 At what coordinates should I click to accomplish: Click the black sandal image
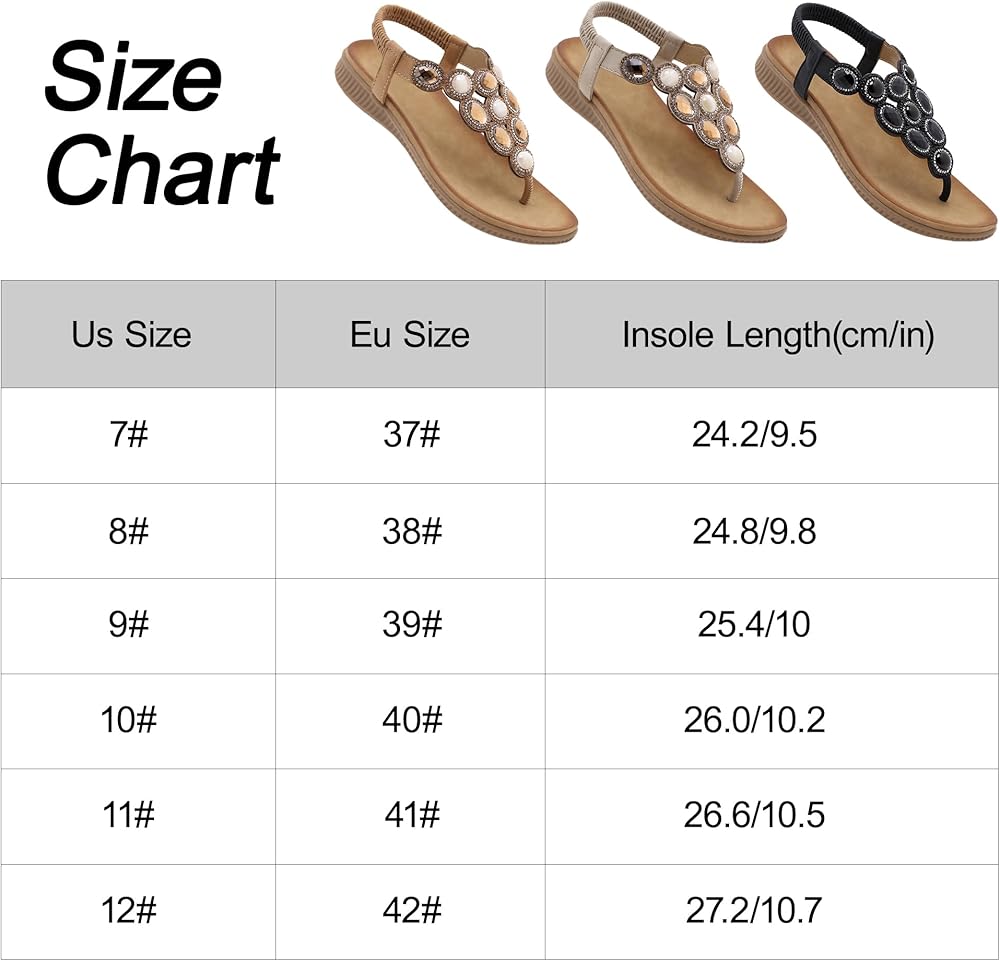tap(877, 135)
